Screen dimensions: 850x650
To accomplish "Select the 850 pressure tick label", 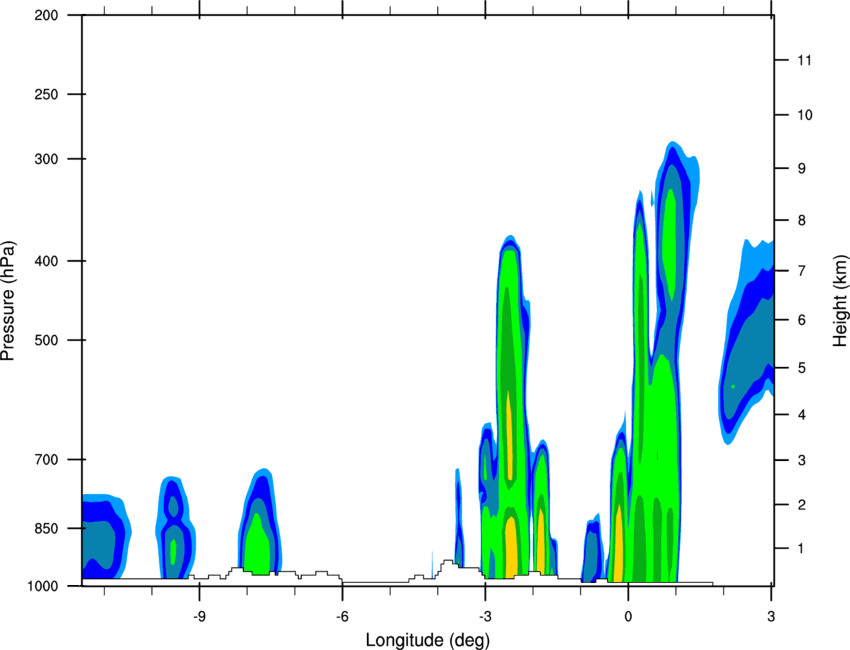I will 46,528.
